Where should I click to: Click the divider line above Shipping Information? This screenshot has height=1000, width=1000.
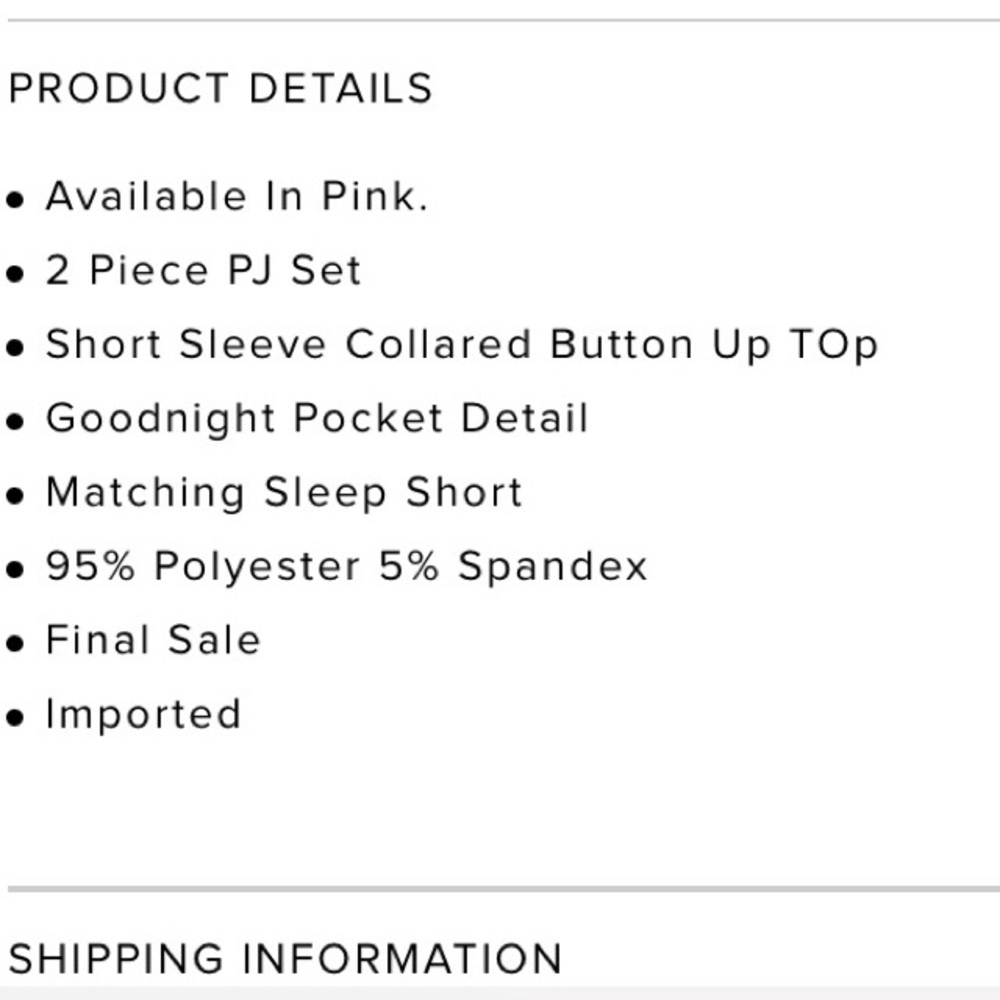pyautogui.click(x=500, y=887)
